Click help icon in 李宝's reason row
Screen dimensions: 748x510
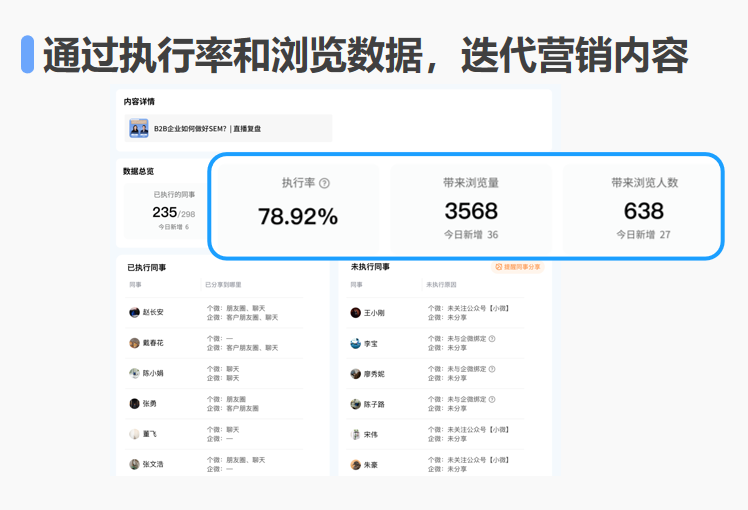[492, 339]
